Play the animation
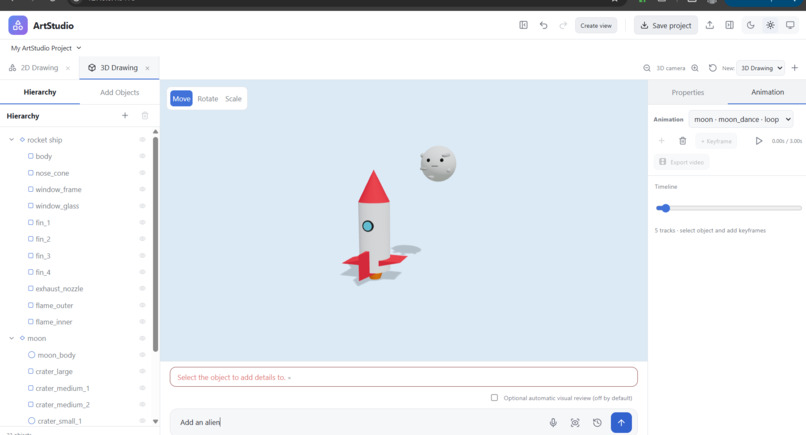This screenshot has width=806, height=435. point(759,141)
